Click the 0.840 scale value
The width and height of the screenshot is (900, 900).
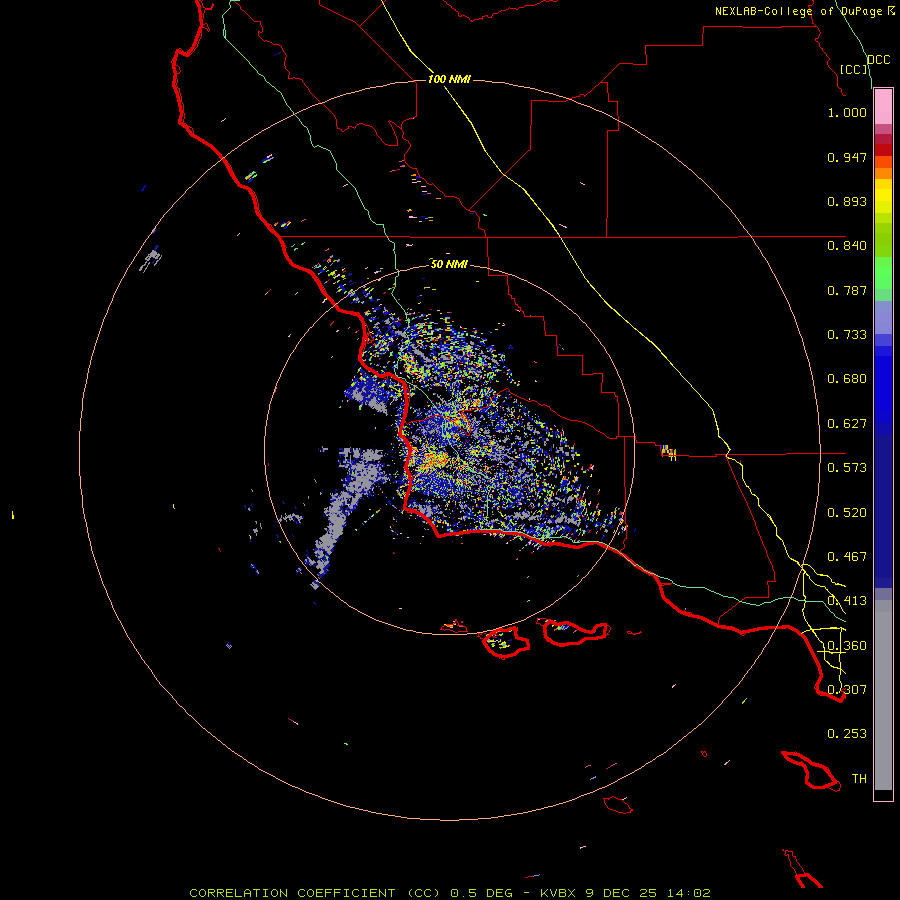tap(847, 246)
